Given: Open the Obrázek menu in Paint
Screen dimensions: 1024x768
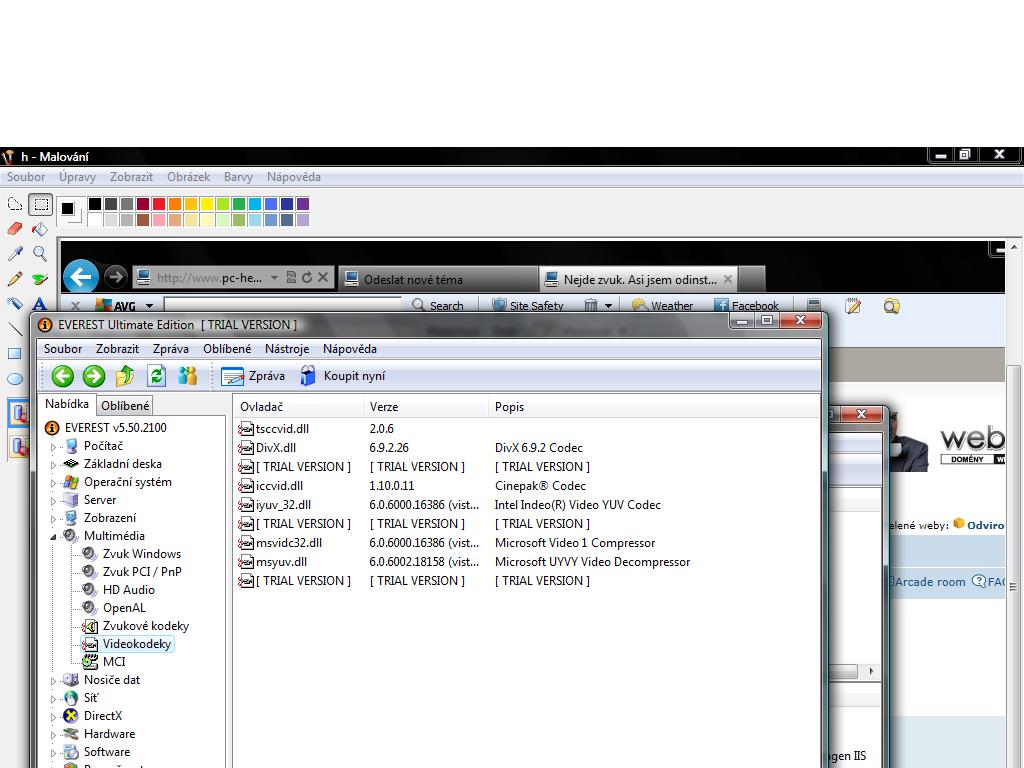Looking at the screenshot, I should 189,177.
